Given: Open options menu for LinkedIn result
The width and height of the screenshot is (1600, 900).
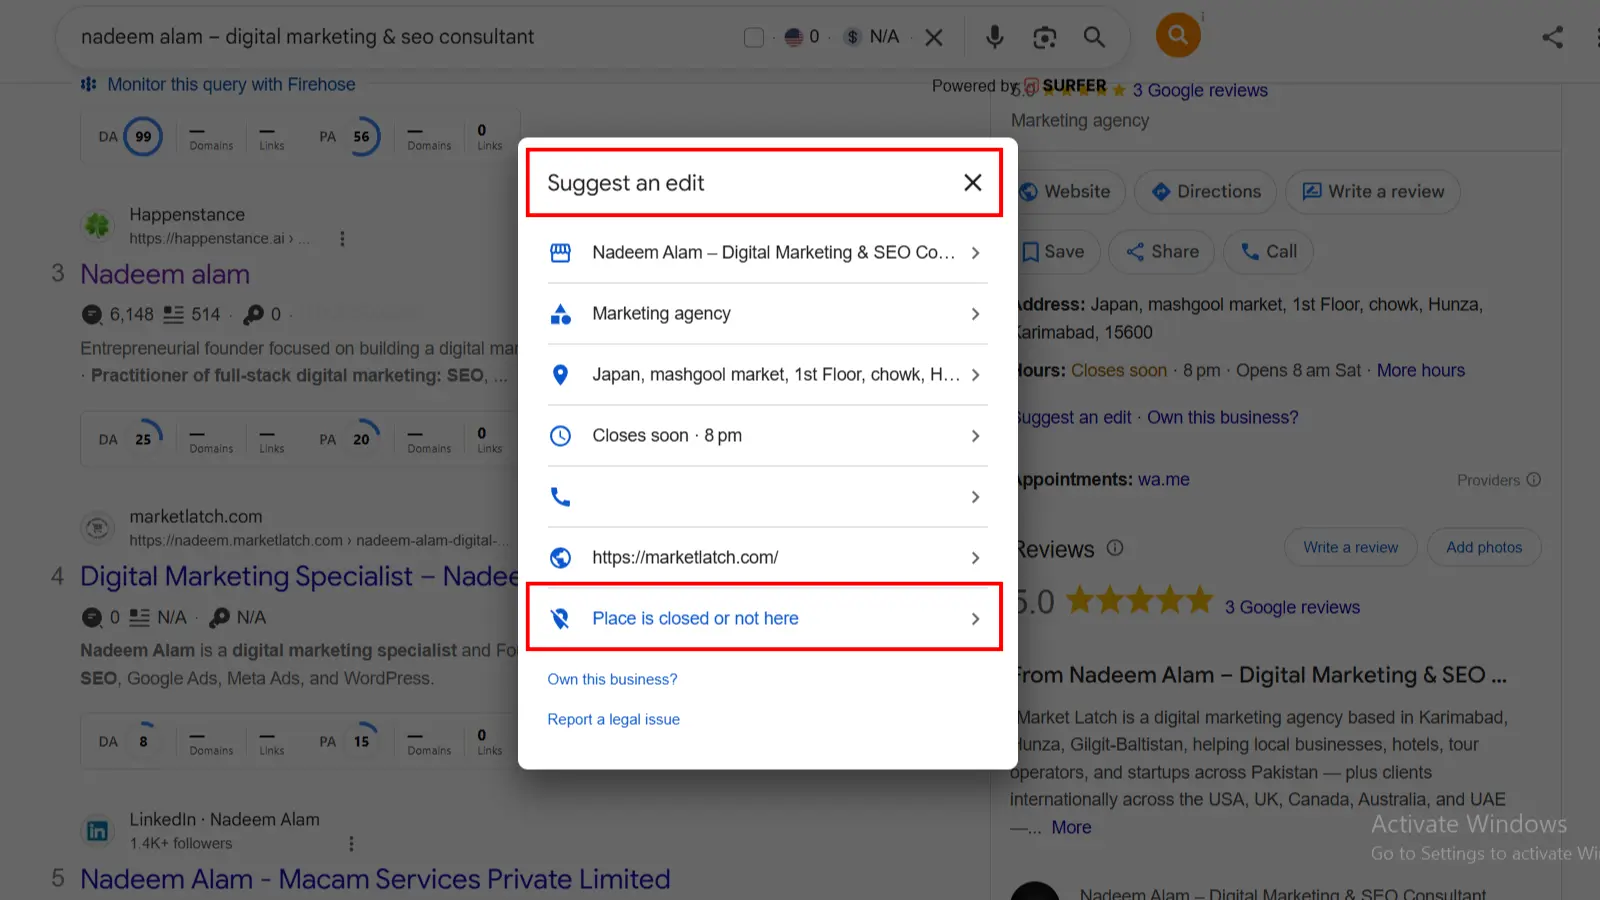Looking at the screenshot, I should 351,843.
